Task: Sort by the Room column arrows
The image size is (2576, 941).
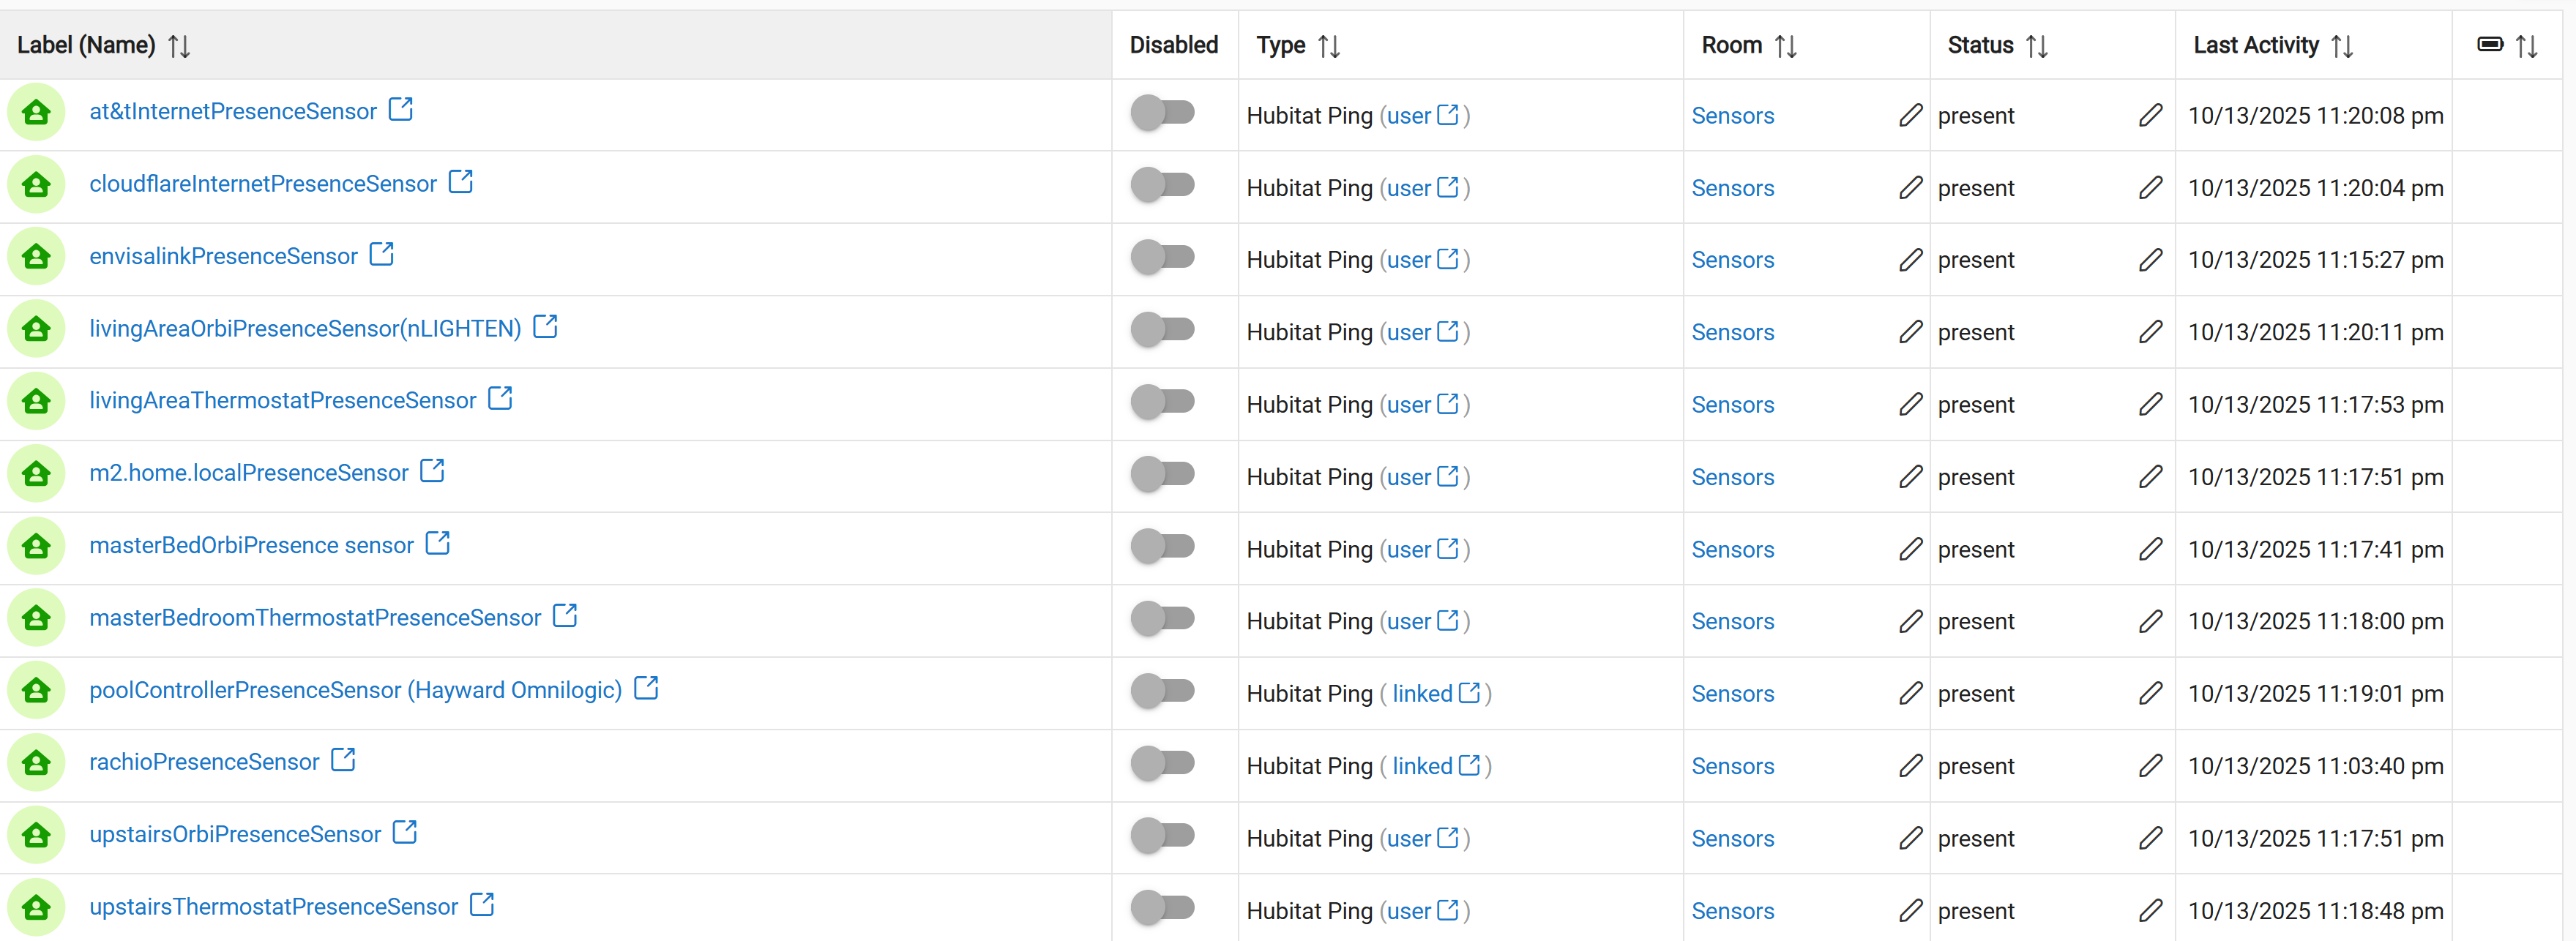Action: point(1785,46)
